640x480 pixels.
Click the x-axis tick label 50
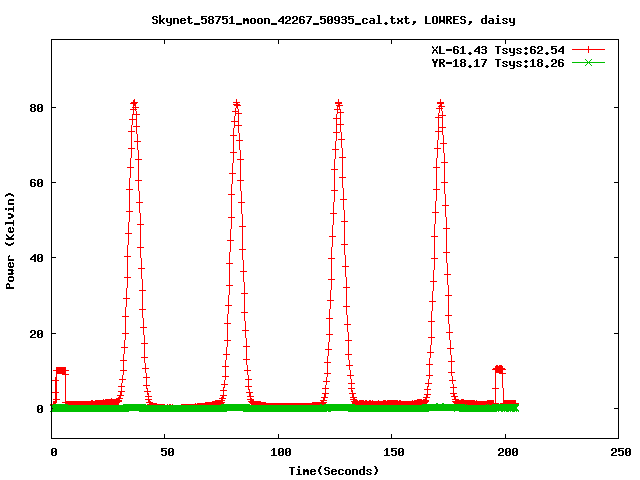click(x=167, y=452)
